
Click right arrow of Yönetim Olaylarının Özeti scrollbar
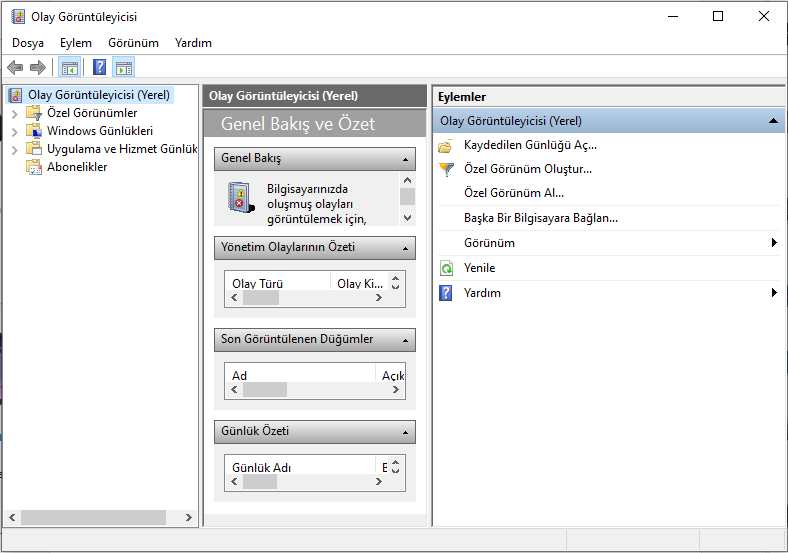click(x=379, y=298)
